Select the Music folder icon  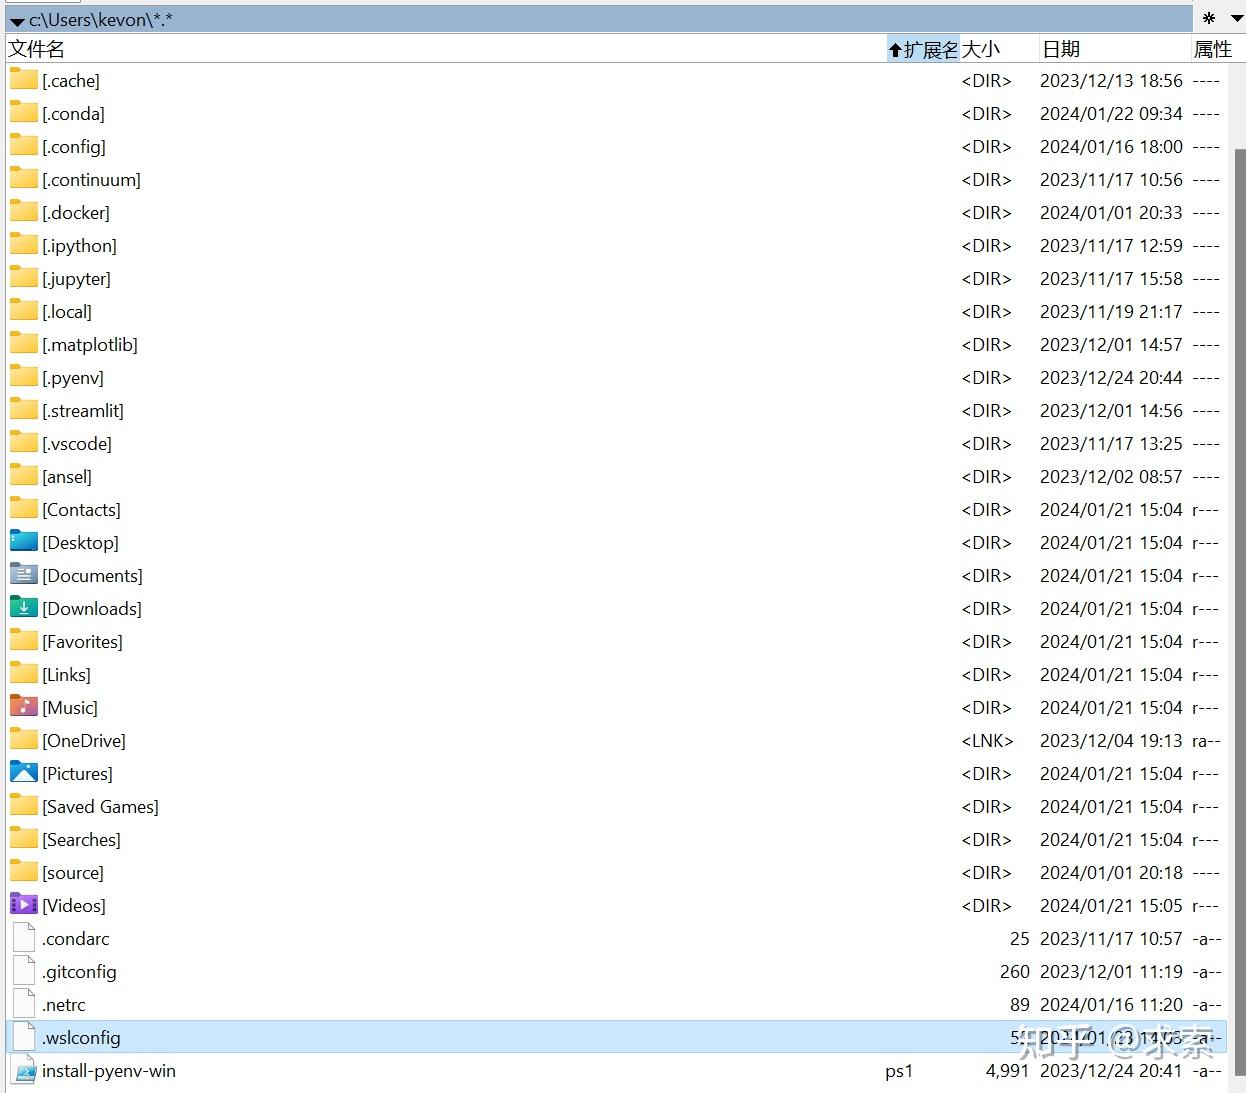(x=22, y=706)
